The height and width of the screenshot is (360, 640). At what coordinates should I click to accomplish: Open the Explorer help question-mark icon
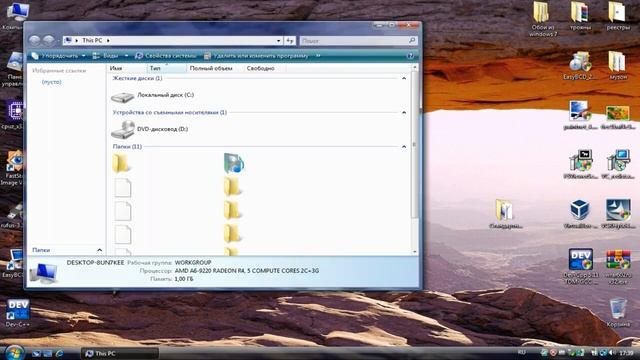(x=411, y=56)
